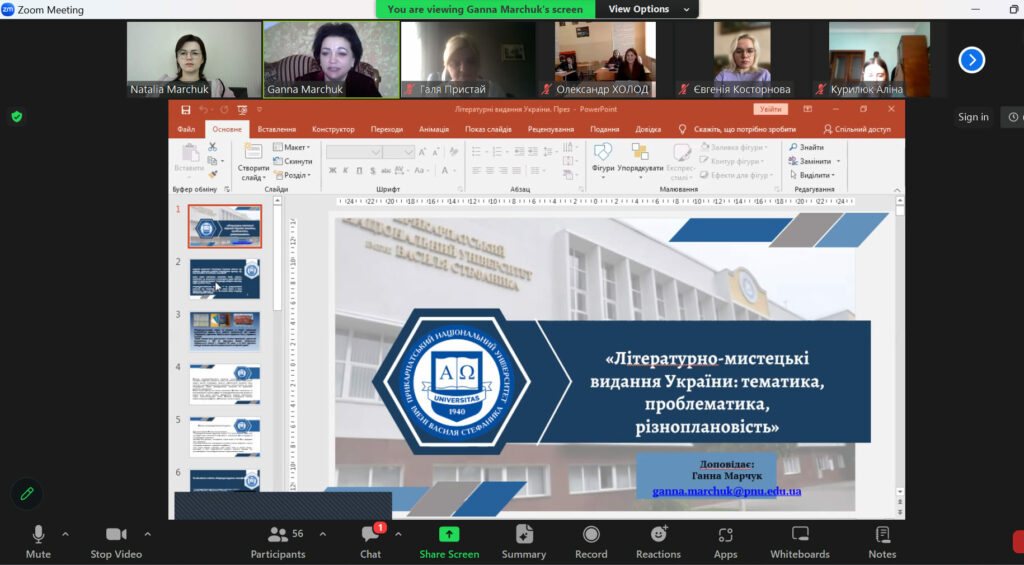The image size is (1024, 565).
Task: Select slide 3 thumbnail in slide panel
Action: point(225,332)
